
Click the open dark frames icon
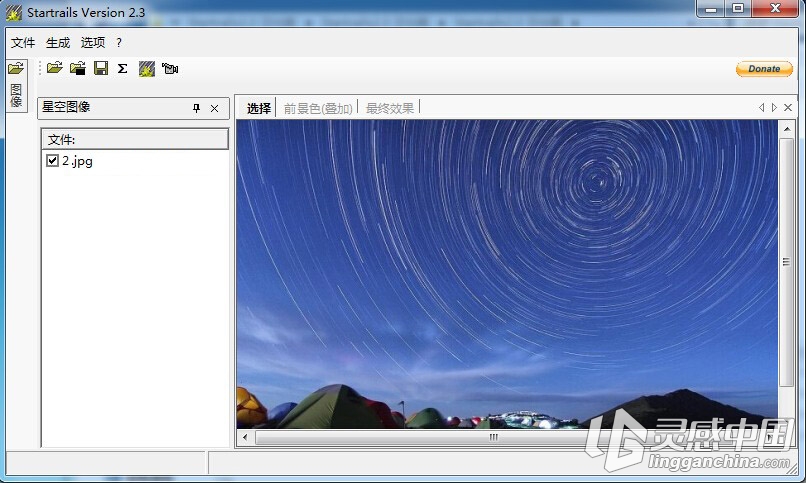click(78, 68)
